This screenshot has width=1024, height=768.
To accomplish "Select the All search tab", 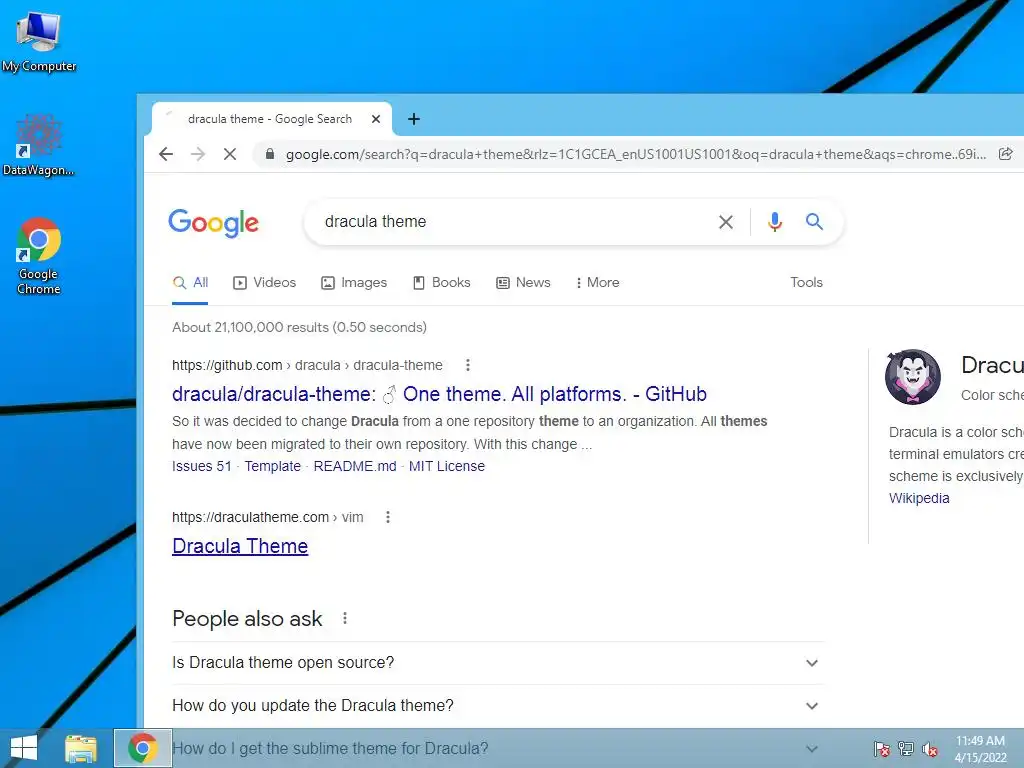I will point(190,283).
